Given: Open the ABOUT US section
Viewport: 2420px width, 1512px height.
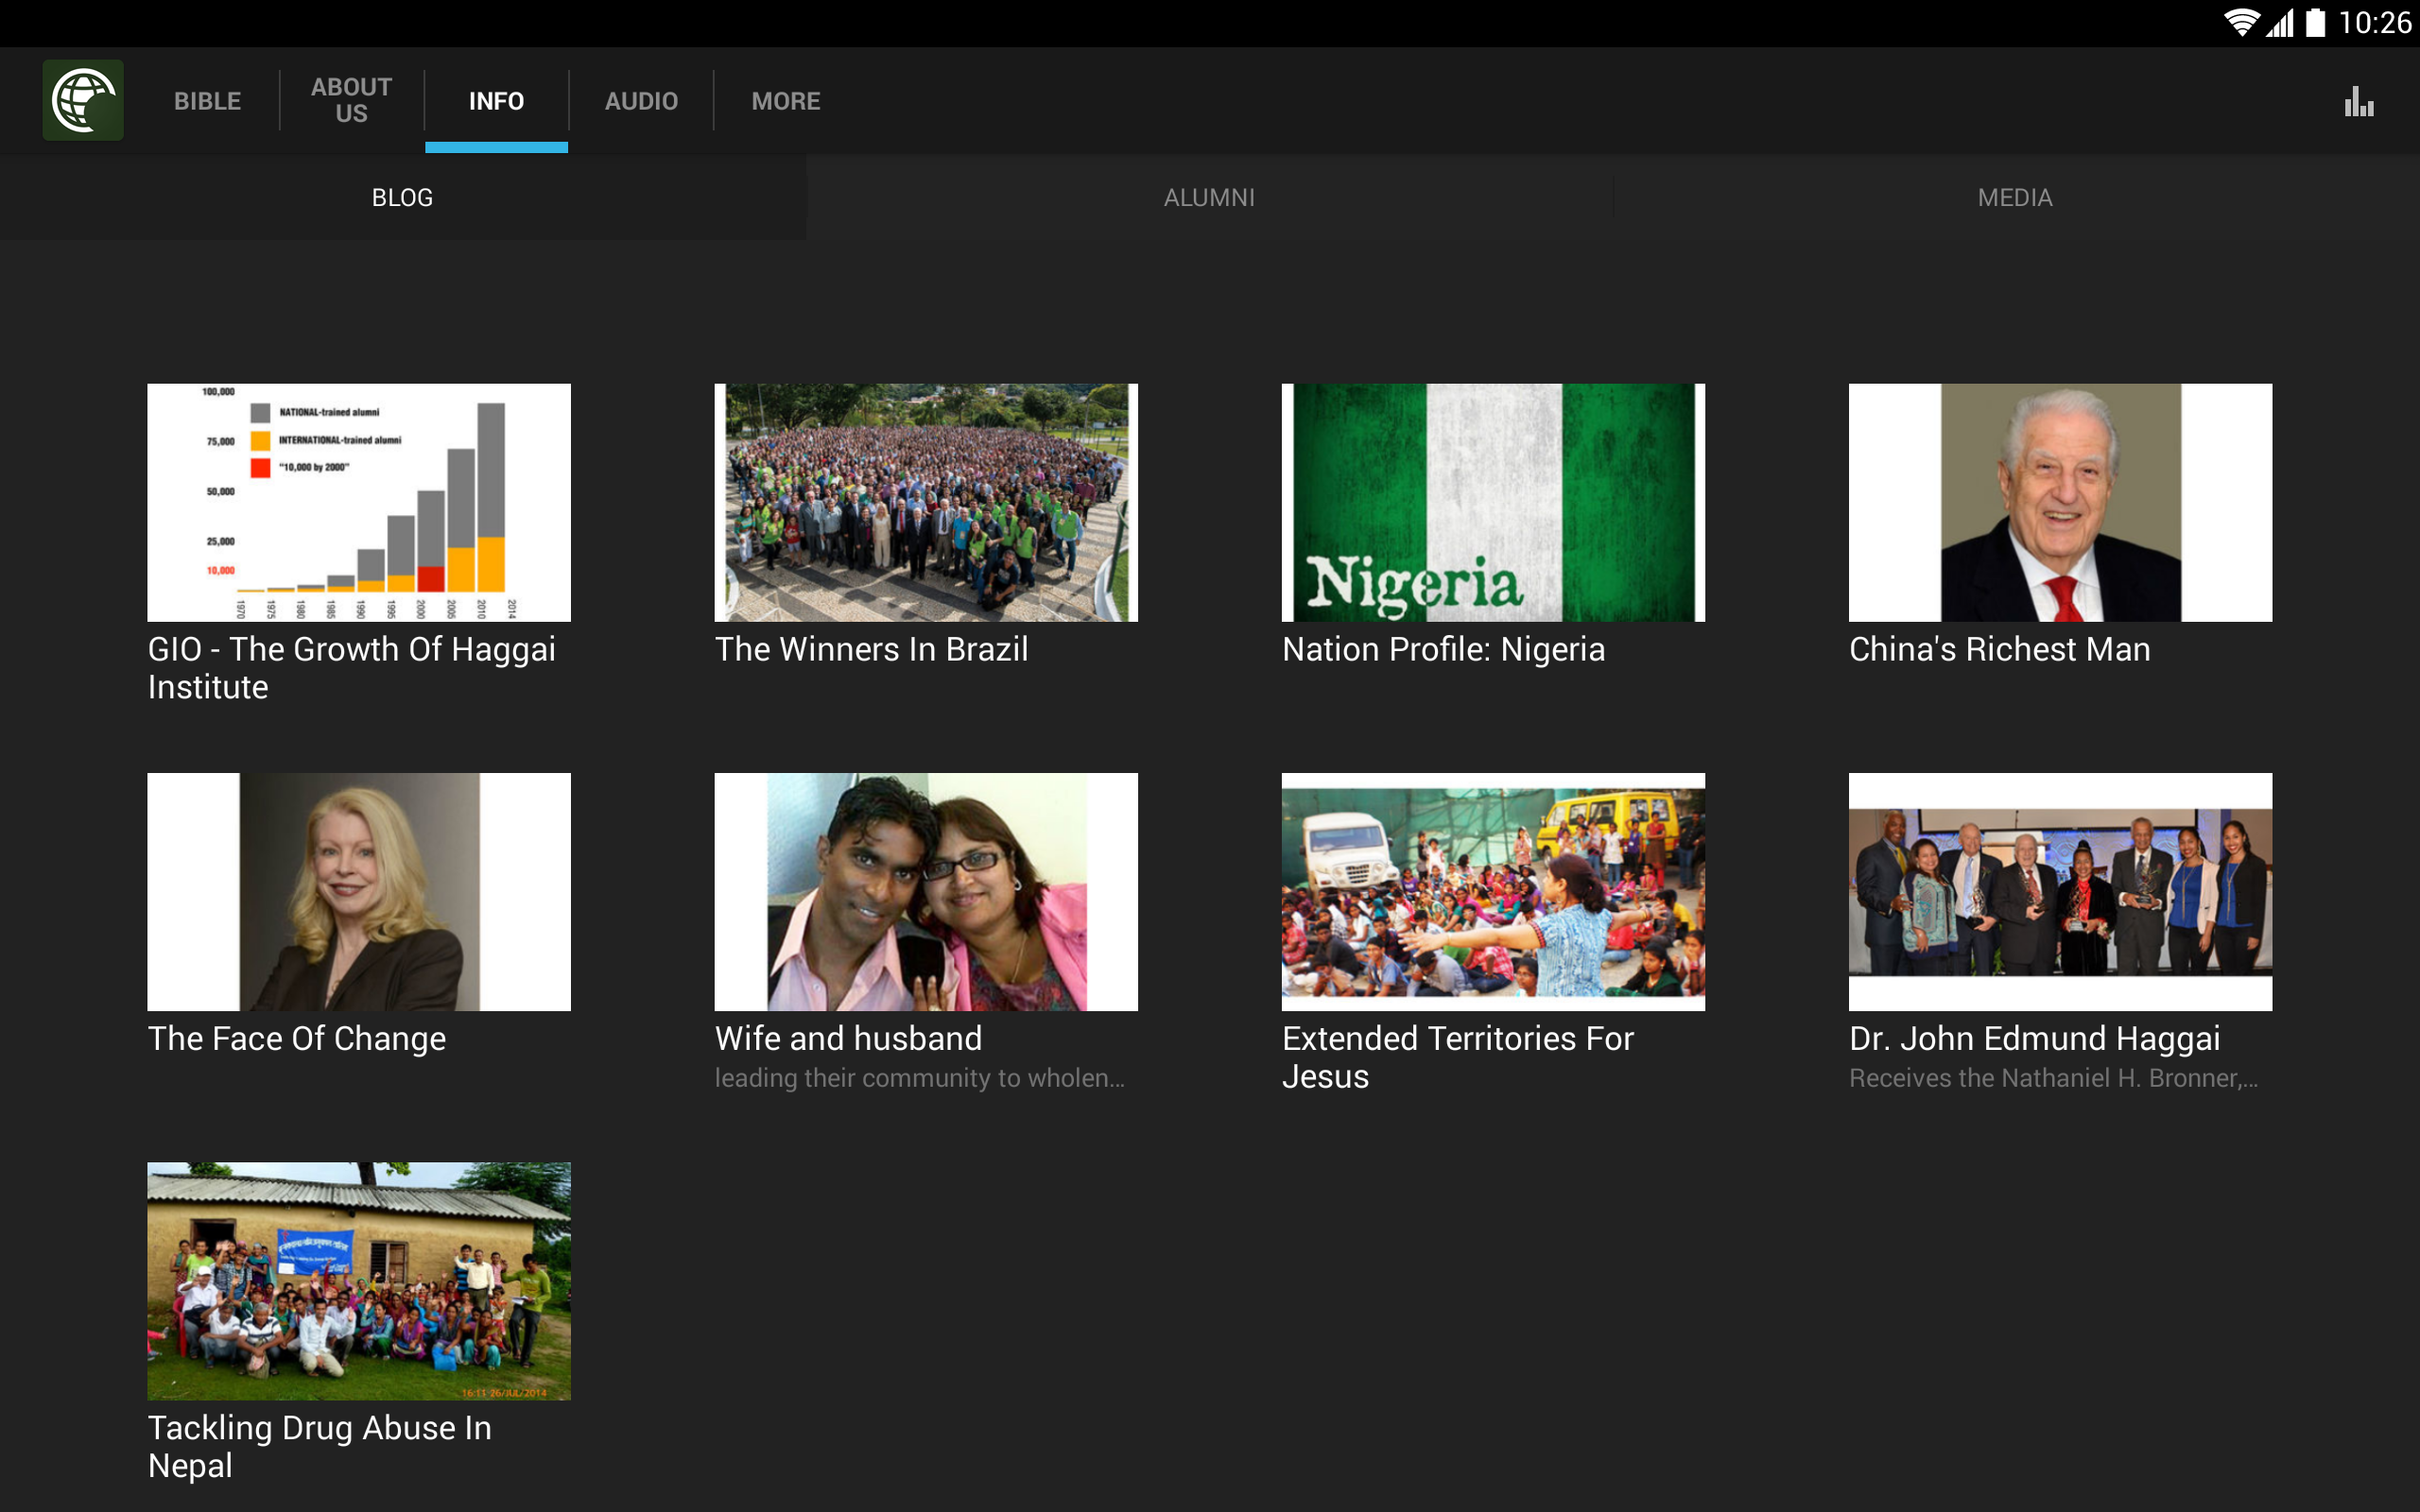Looking at the screenshot, I should pyautogui.click(x=350, y=100).
